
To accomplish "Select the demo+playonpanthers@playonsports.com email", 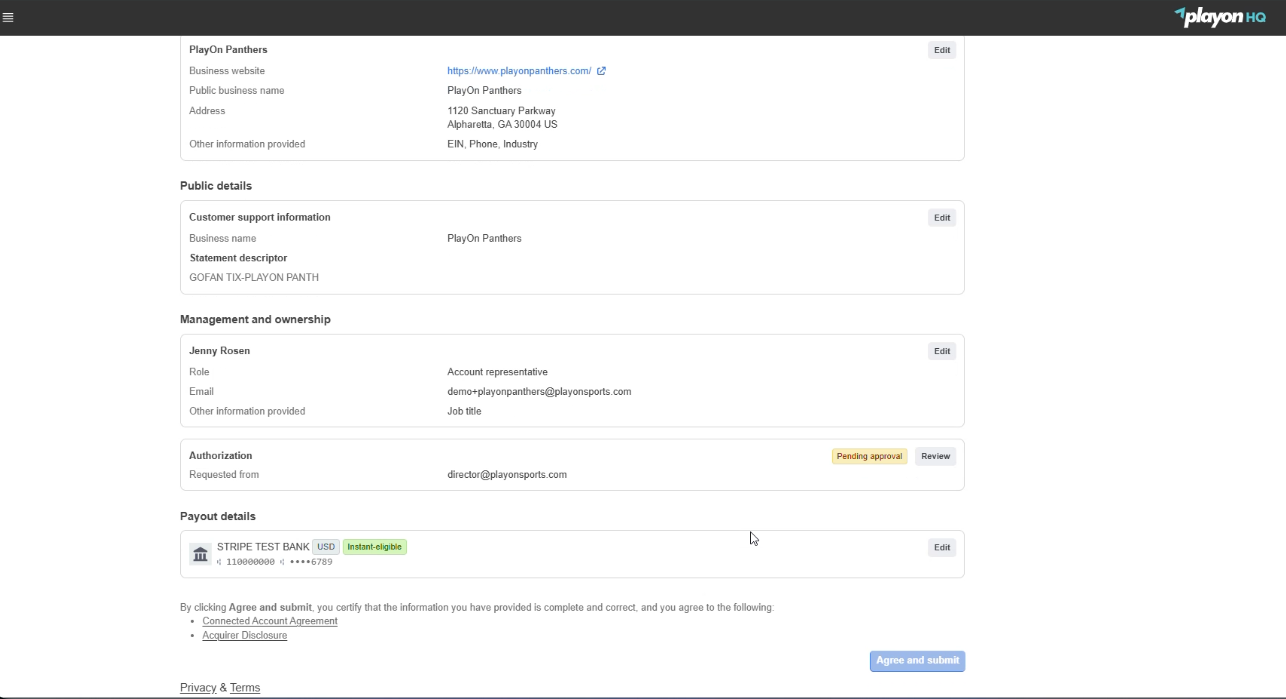I will click(539, 392).
